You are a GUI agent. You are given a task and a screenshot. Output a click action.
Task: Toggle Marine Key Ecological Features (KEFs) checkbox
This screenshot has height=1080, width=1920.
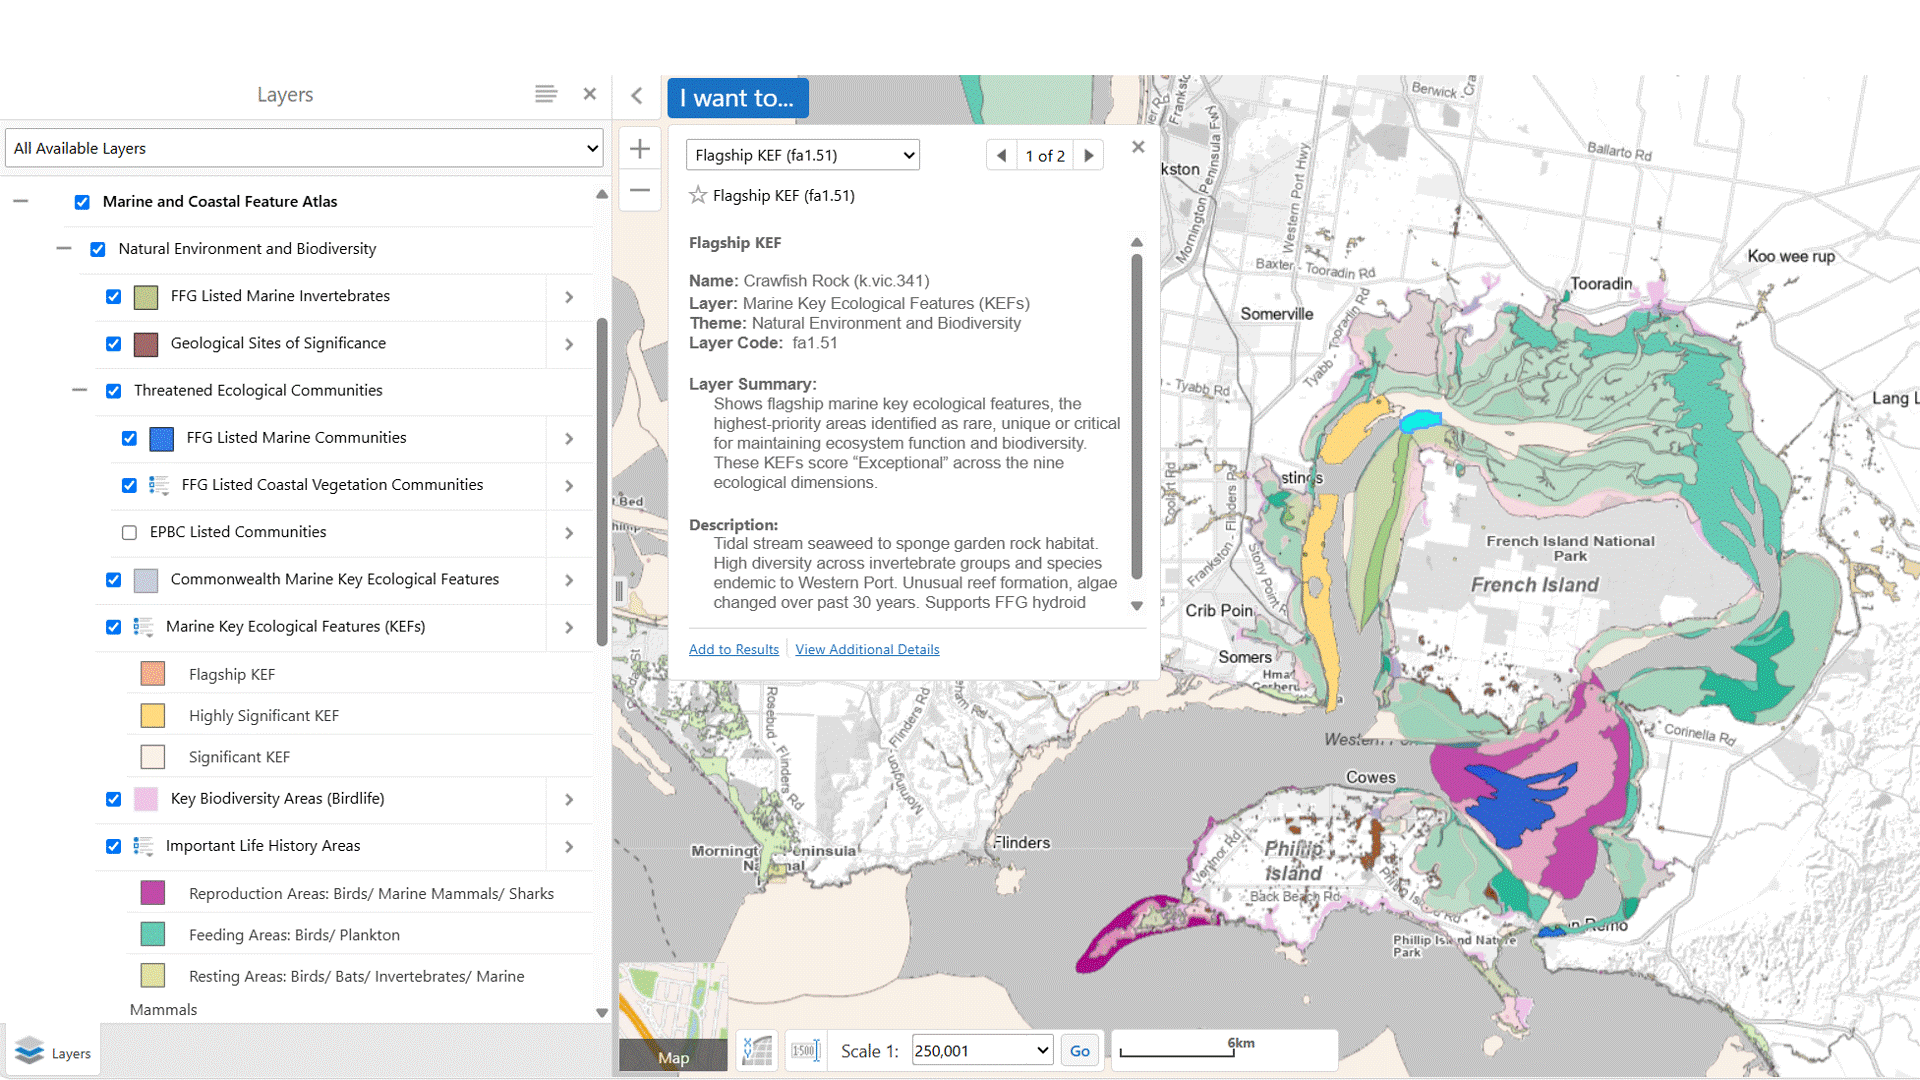114,627
